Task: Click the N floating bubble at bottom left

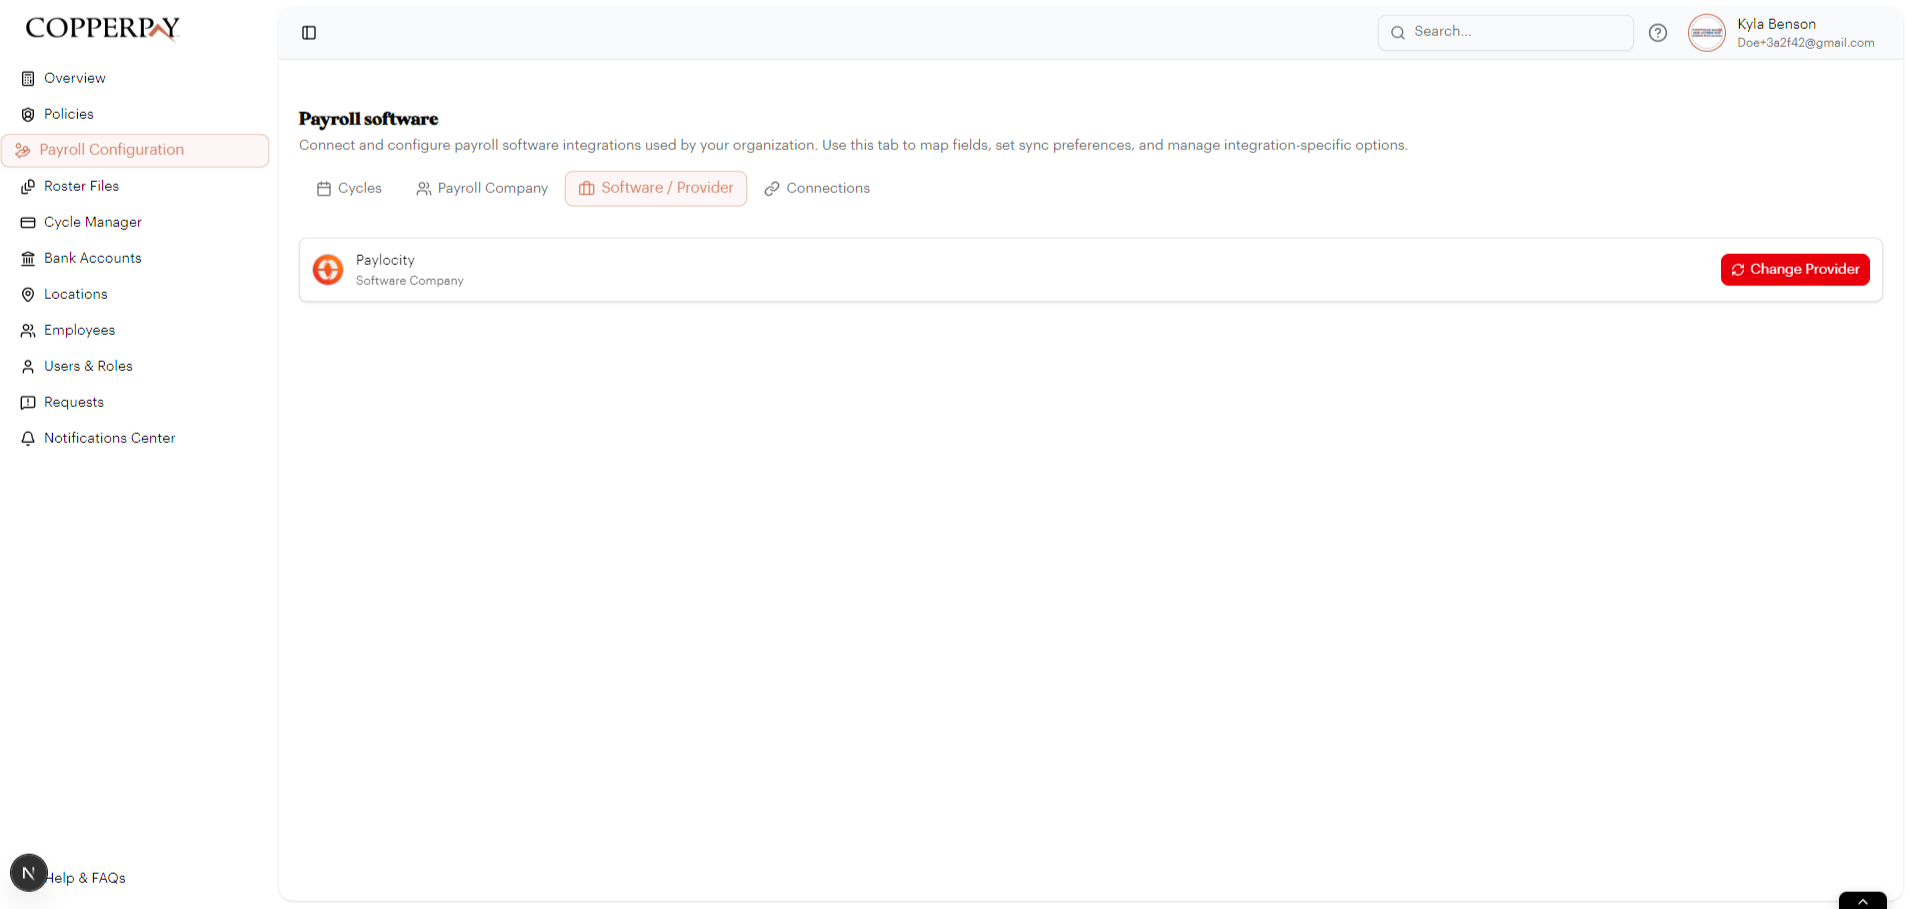Action: (x=28, y=872)
